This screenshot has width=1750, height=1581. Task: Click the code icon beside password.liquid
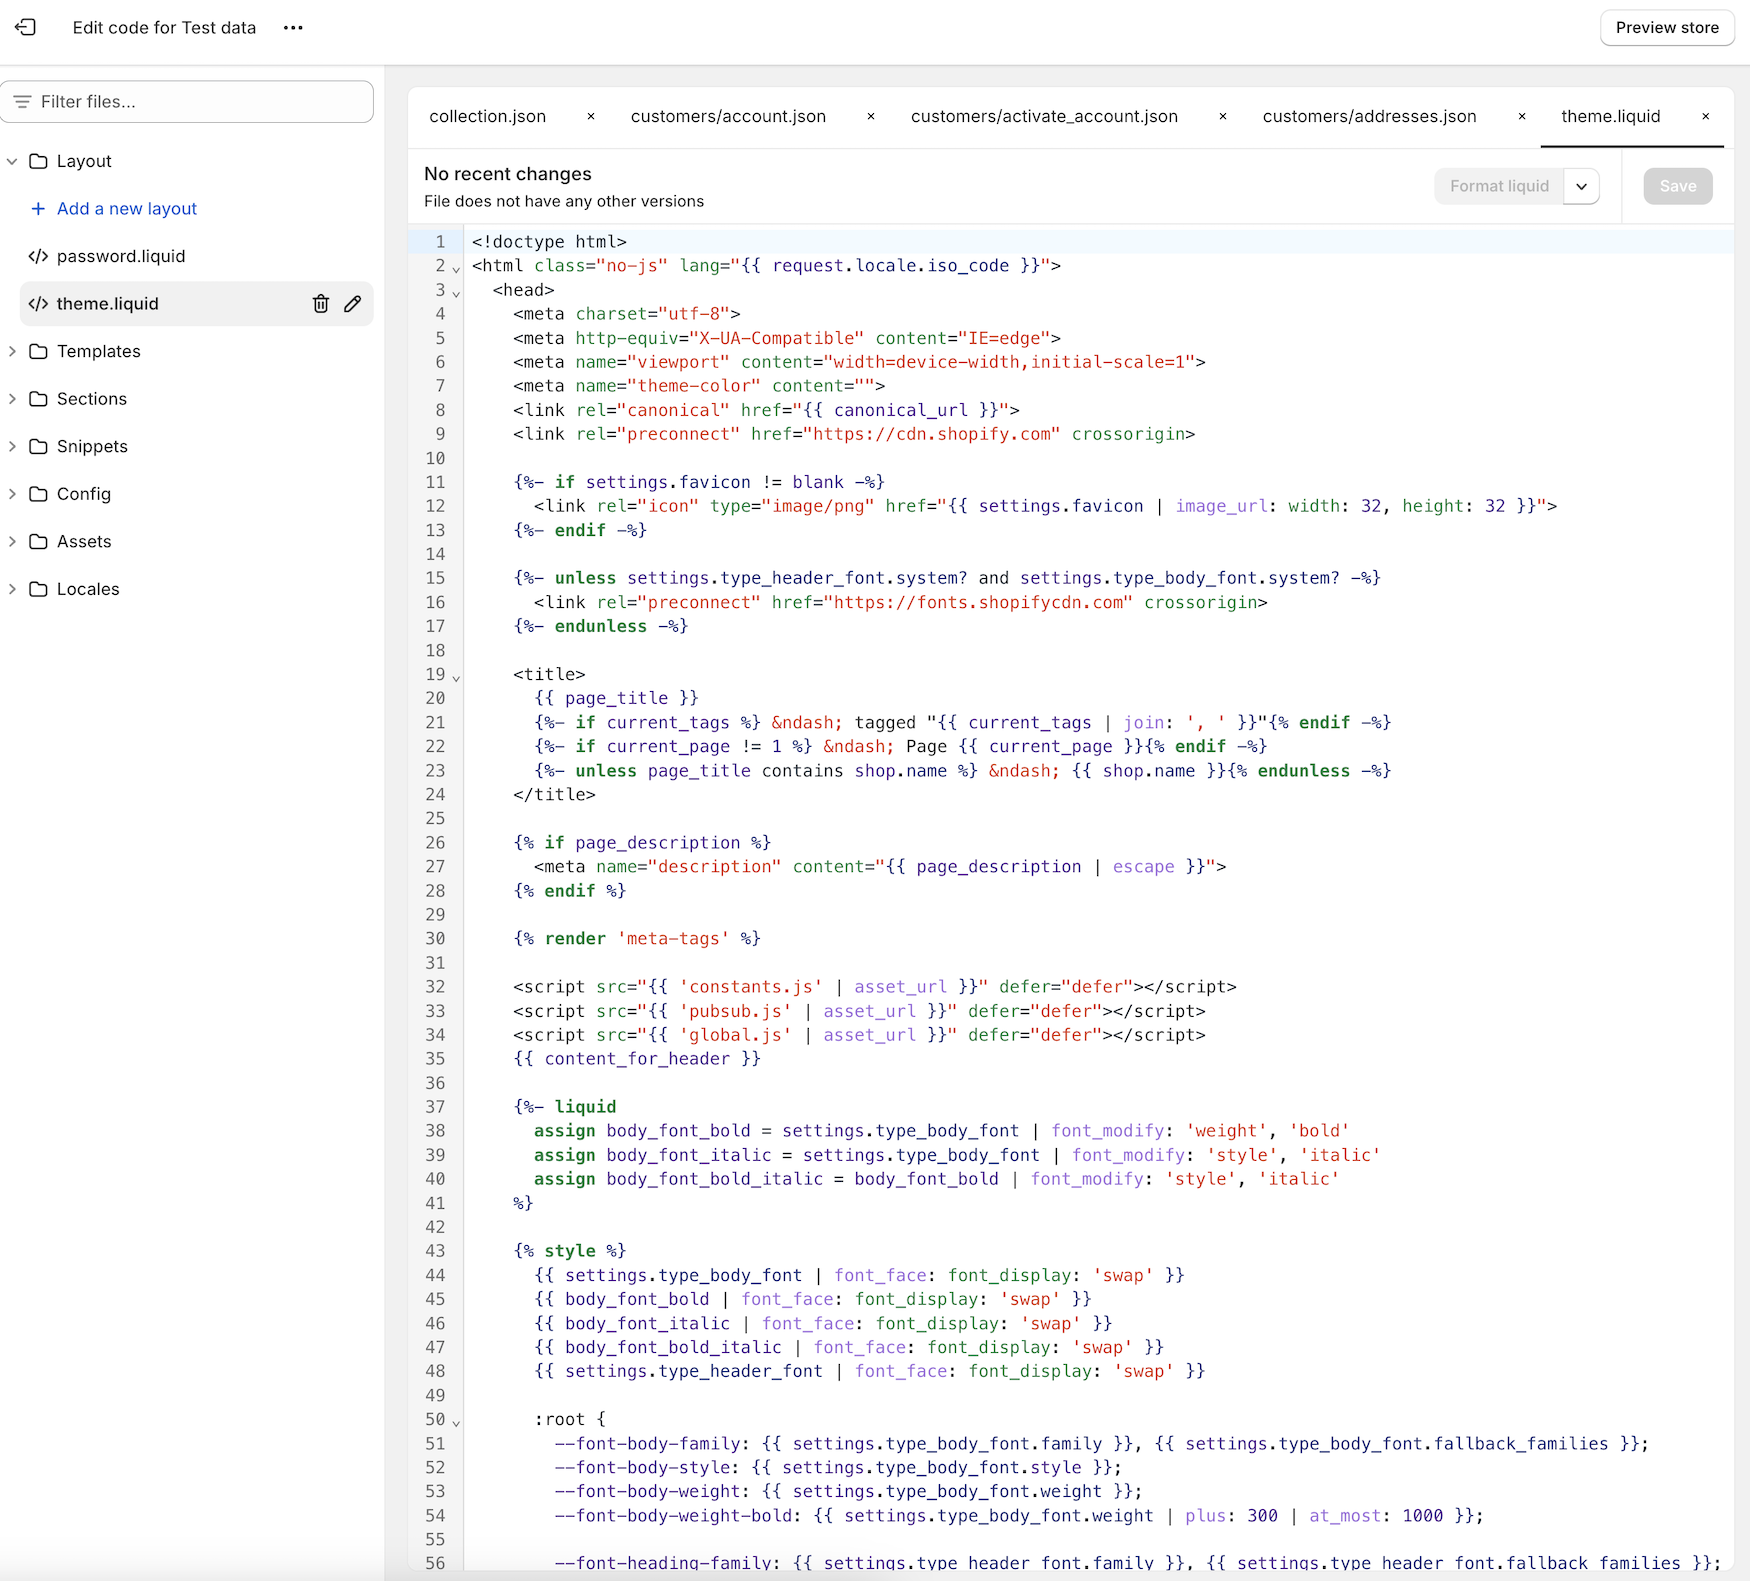[x=38, y=256]
